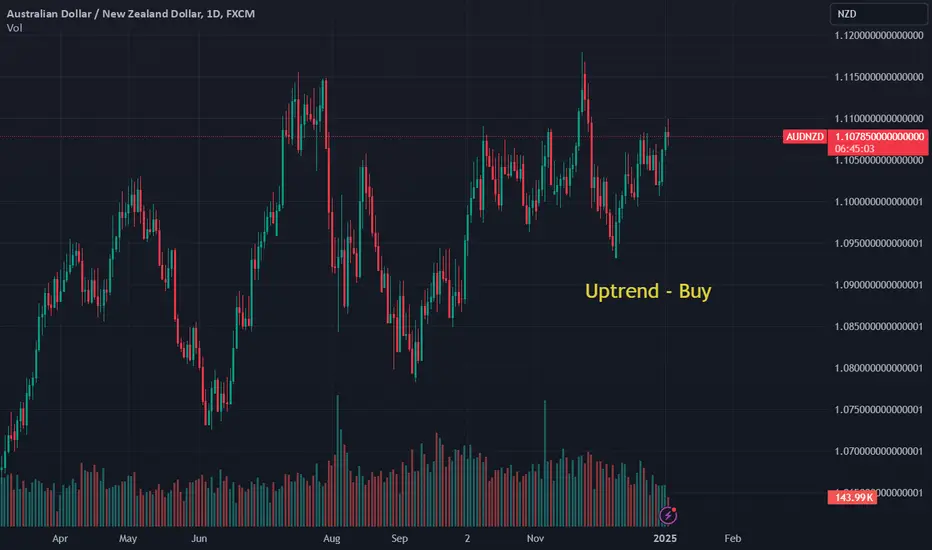The image size is (932, 550).
Task: Select the Jun label on time axis
Action: pyautogui.click(x=199, y=538)
